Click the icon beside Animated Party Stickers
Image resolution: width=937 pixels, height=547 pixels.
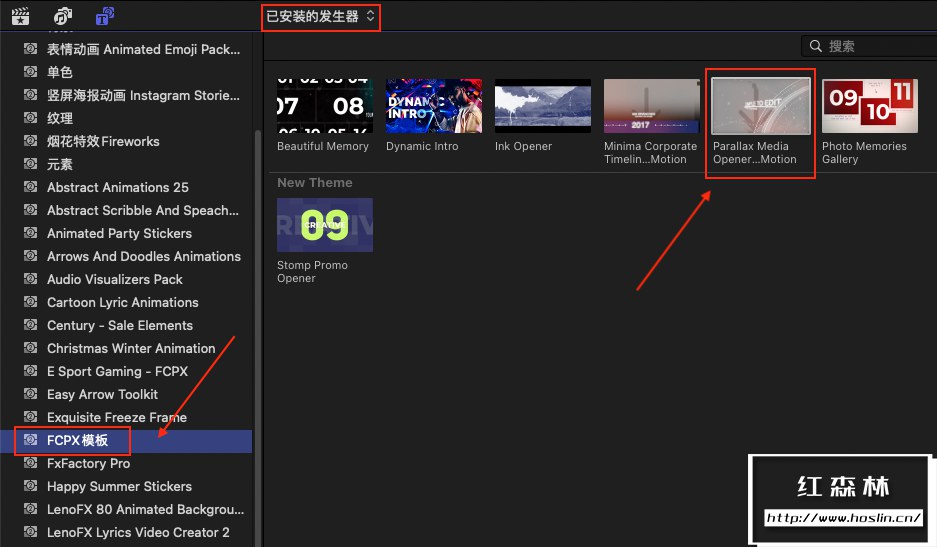pyautogui.click(x=30, y=233)
